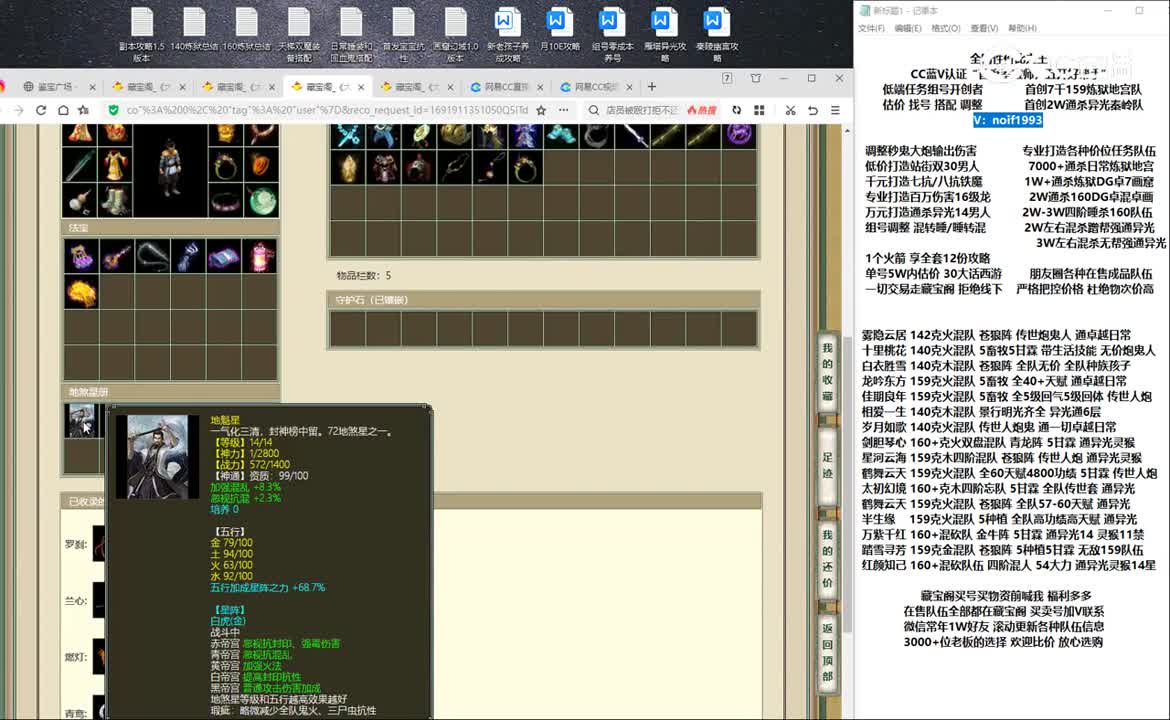Screen dimensions: 1170x720
Task: Open the 140炼狱总结 desktop file
Action: point(194,30)
